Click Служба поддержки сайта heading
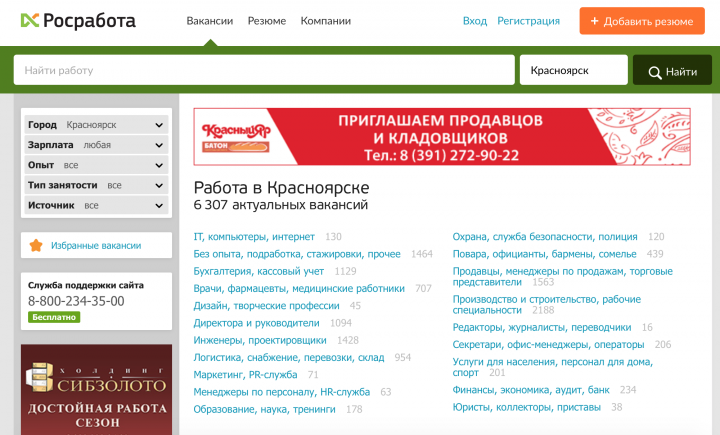Viewport: 720px width, 435px height. [x=86, y=285]
